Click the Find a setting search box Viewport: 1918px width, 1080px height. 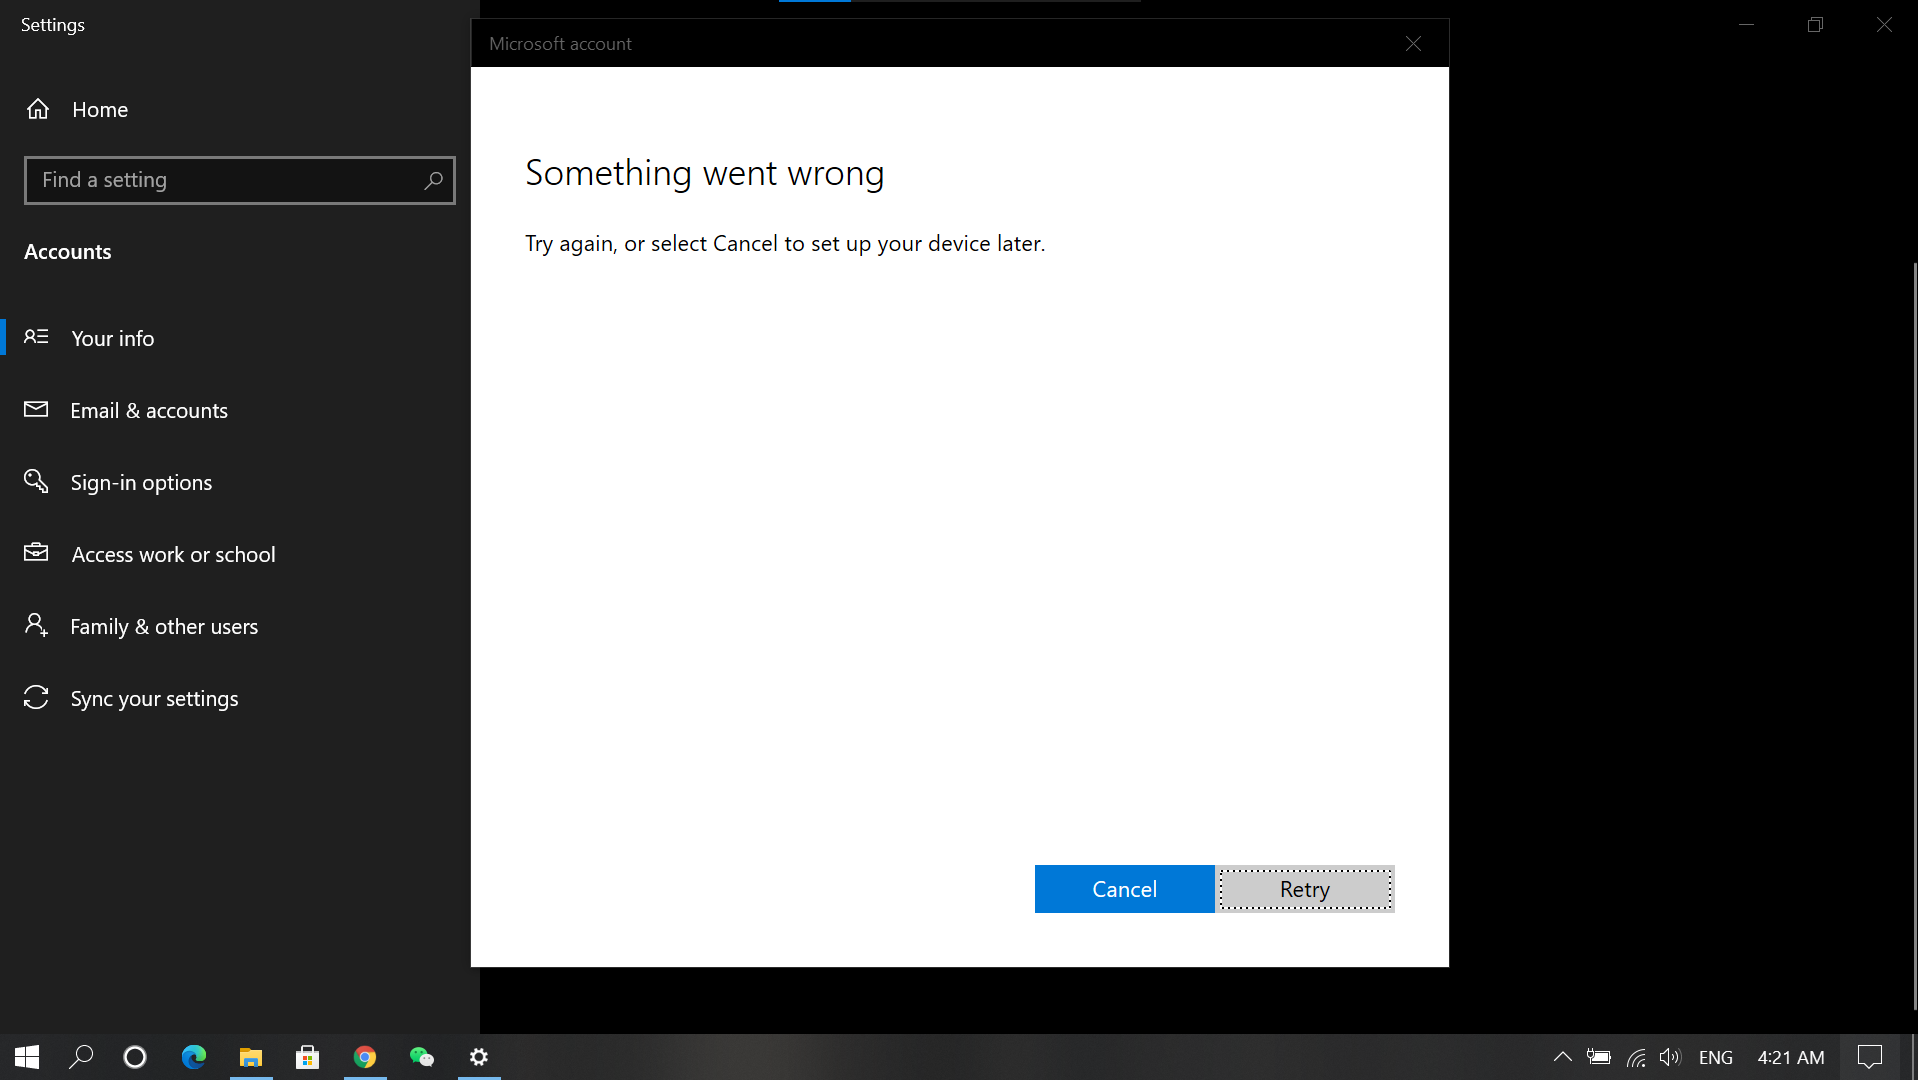tap(239, 180)
